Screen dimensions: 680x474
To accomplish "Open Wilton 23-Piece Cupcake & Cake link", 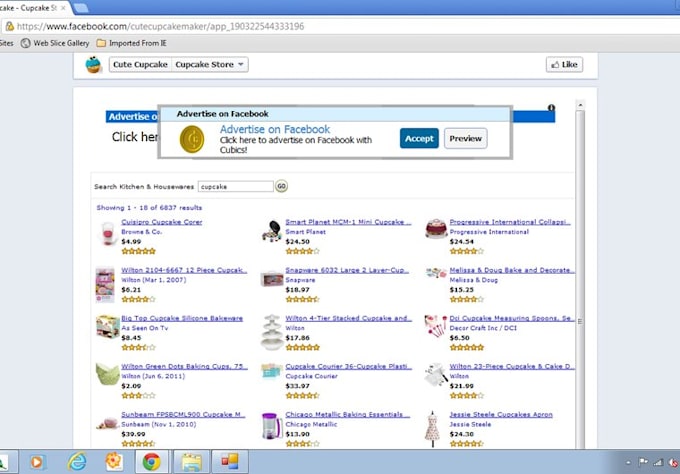I will pos(512,366).
